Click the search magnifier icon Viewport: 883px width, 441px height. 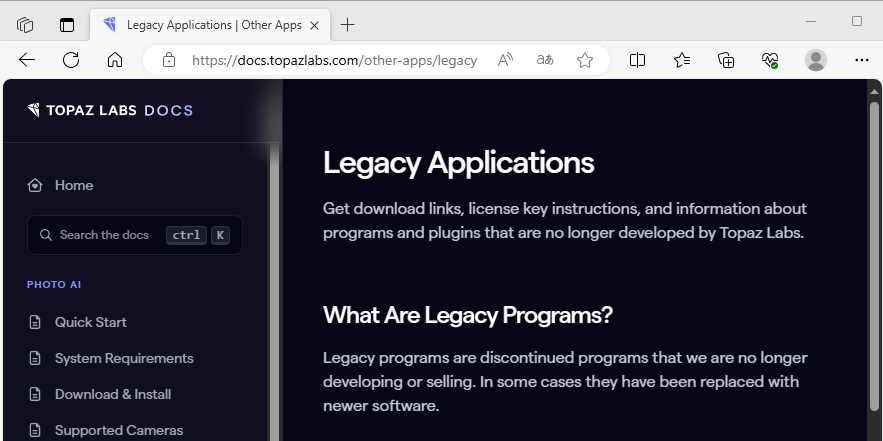tap(46, 235)
